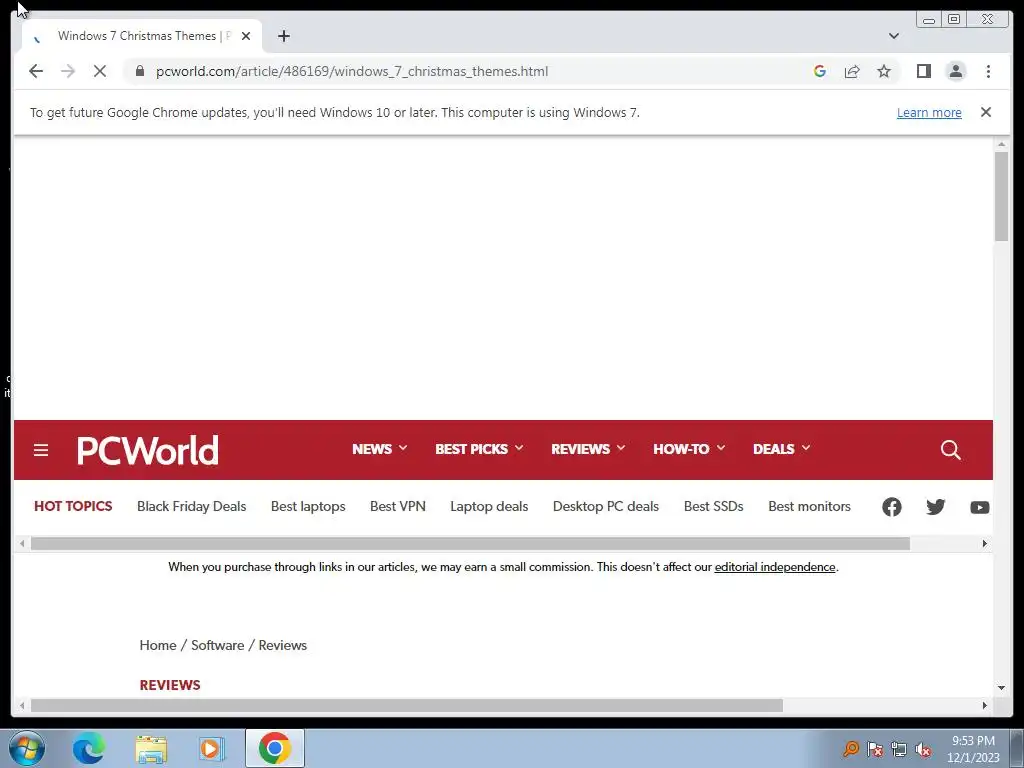Visit PCWorld Twitter page

935,507
